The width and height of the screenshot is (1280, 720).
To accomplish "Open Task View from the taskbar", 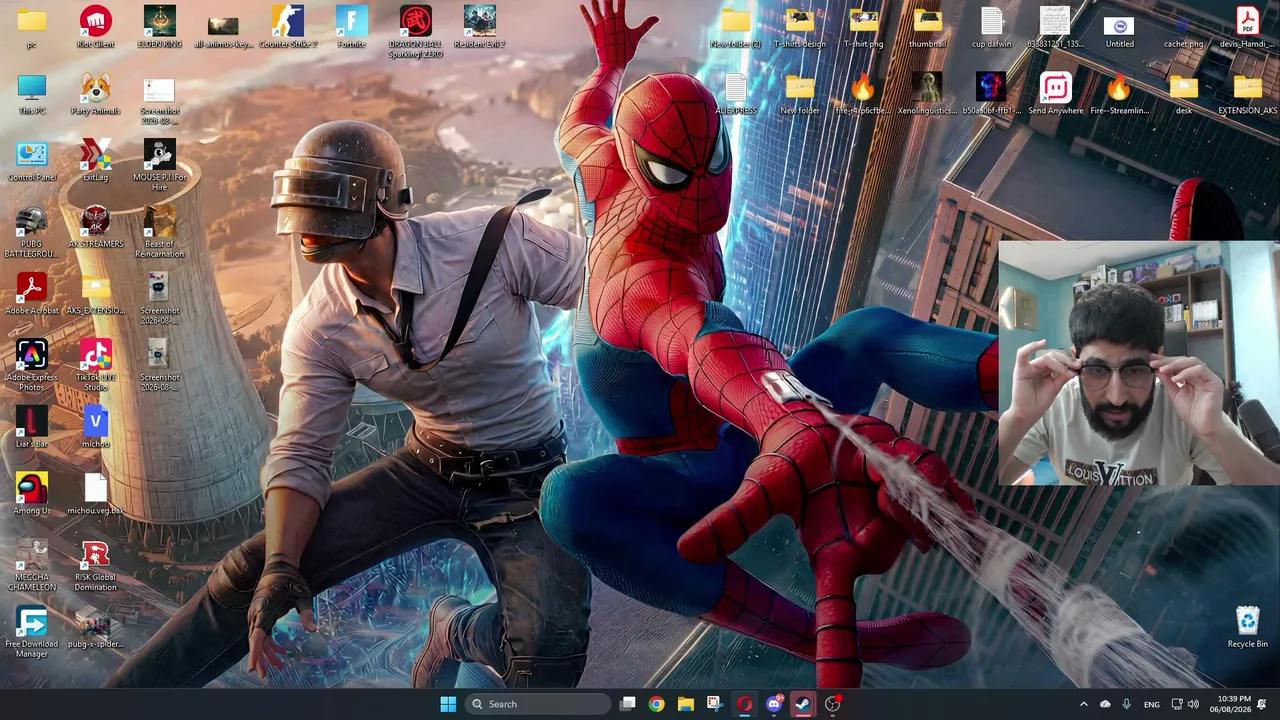I will tap(627, 704).
